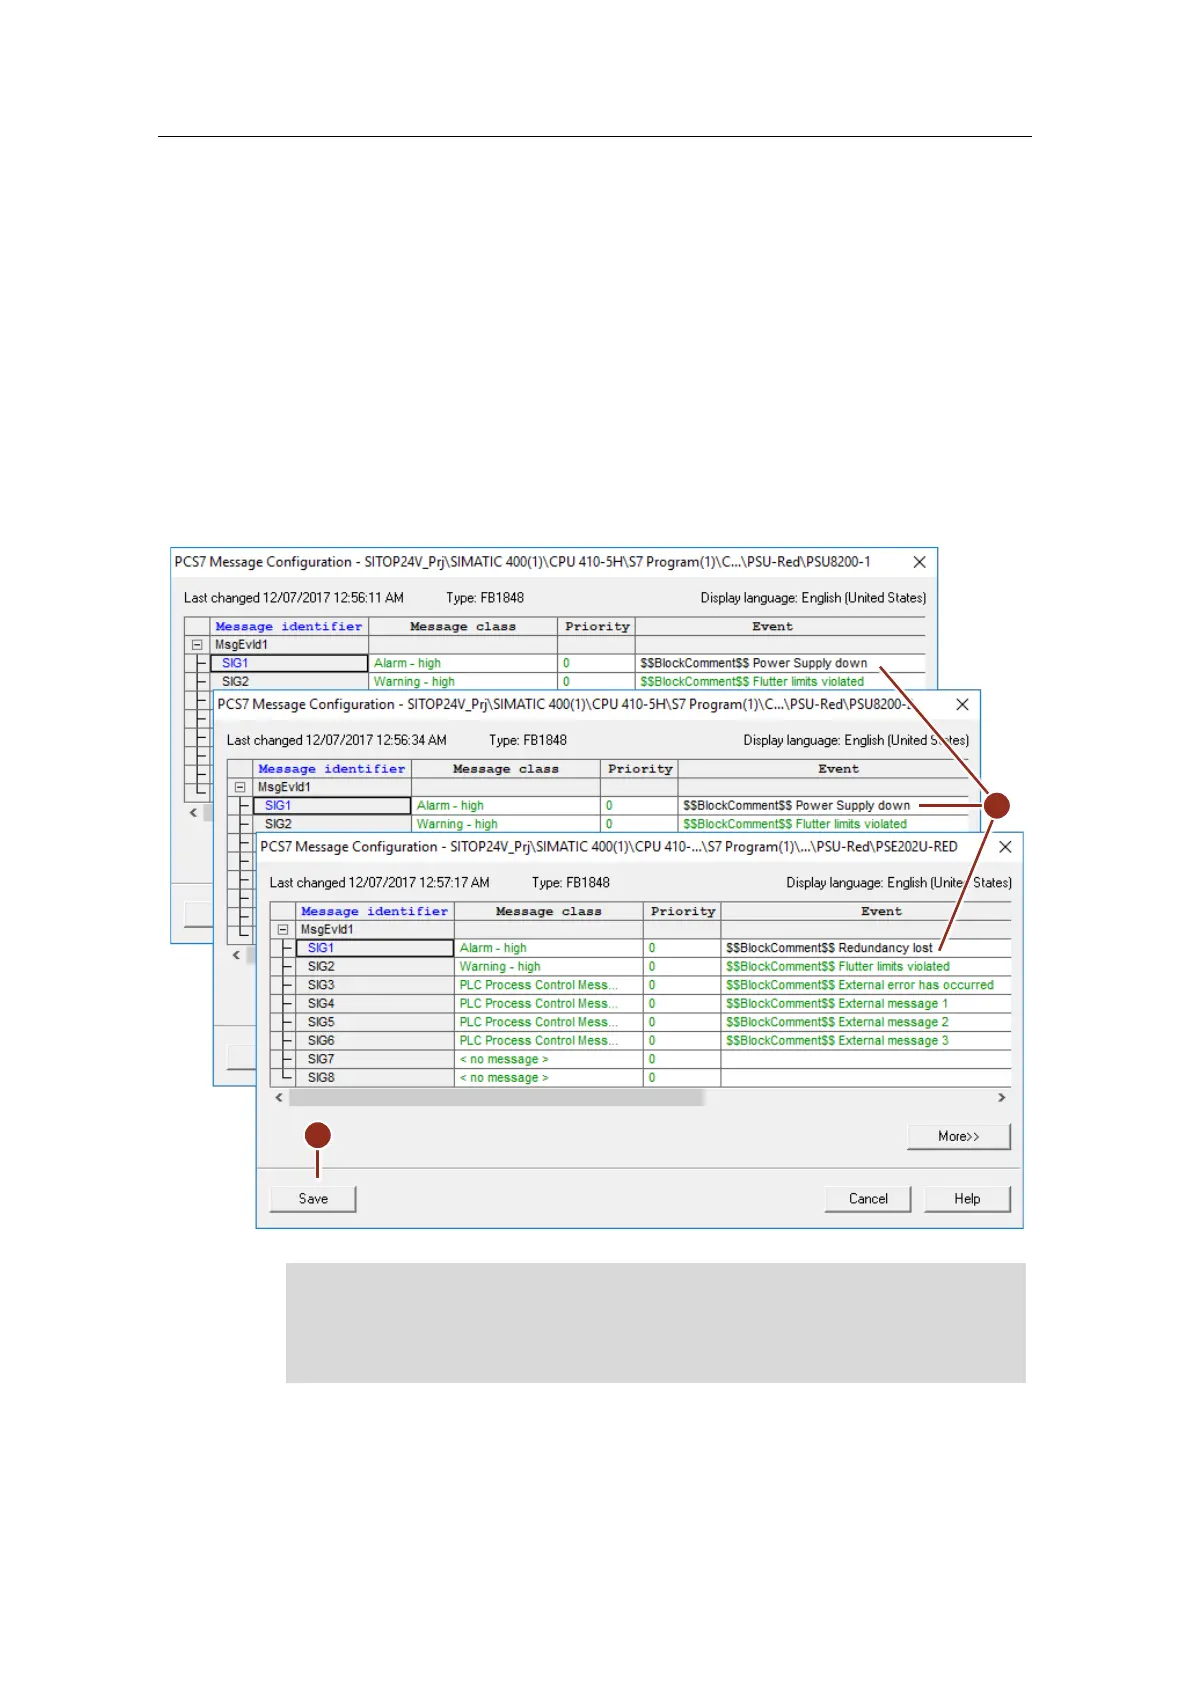
Task: Collapse MsgEvId1 in the PSE202U-RED window
Action: click(x=283, y=929)
